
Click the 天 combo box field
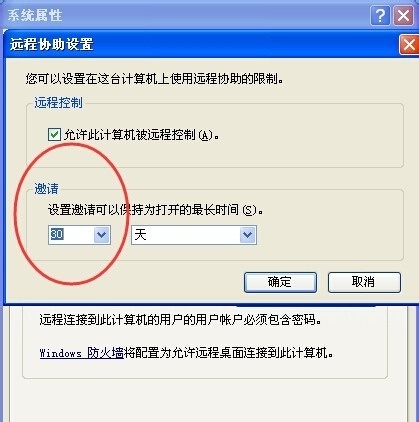pos(194,235)
